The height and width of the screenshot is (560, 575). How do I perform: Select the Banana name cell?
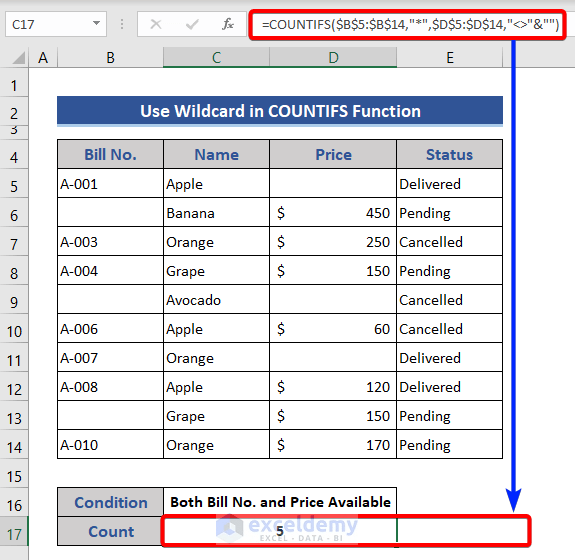click(x=216, y=212)
